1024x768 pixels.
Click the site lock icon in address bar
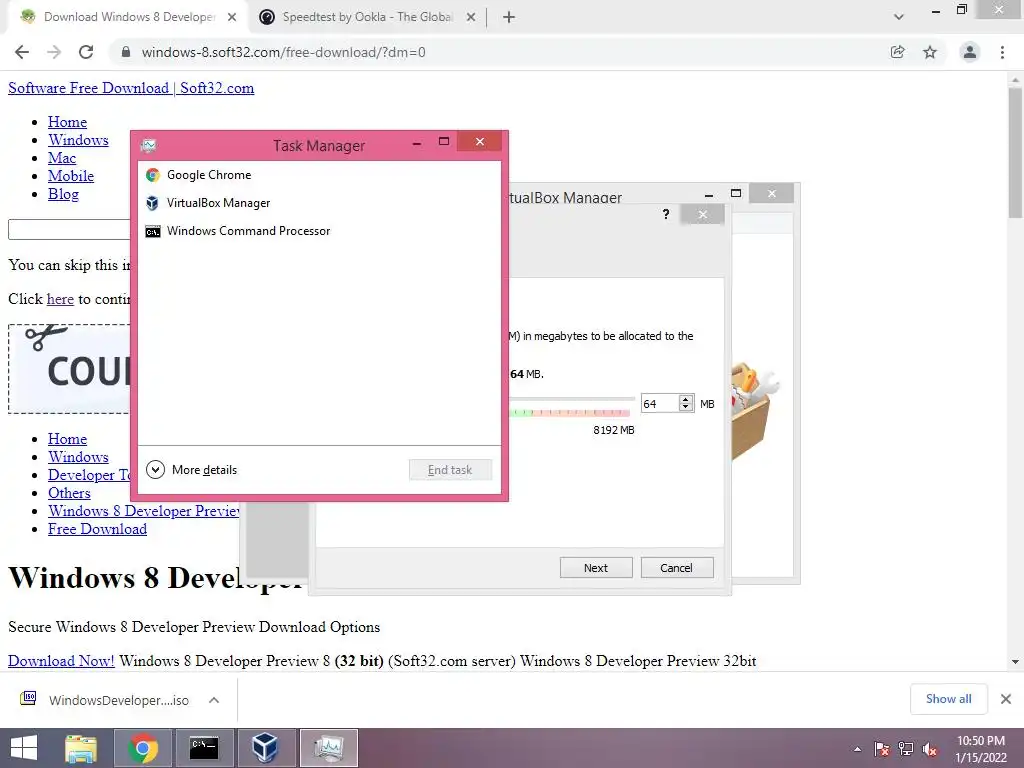pos(126,52)
